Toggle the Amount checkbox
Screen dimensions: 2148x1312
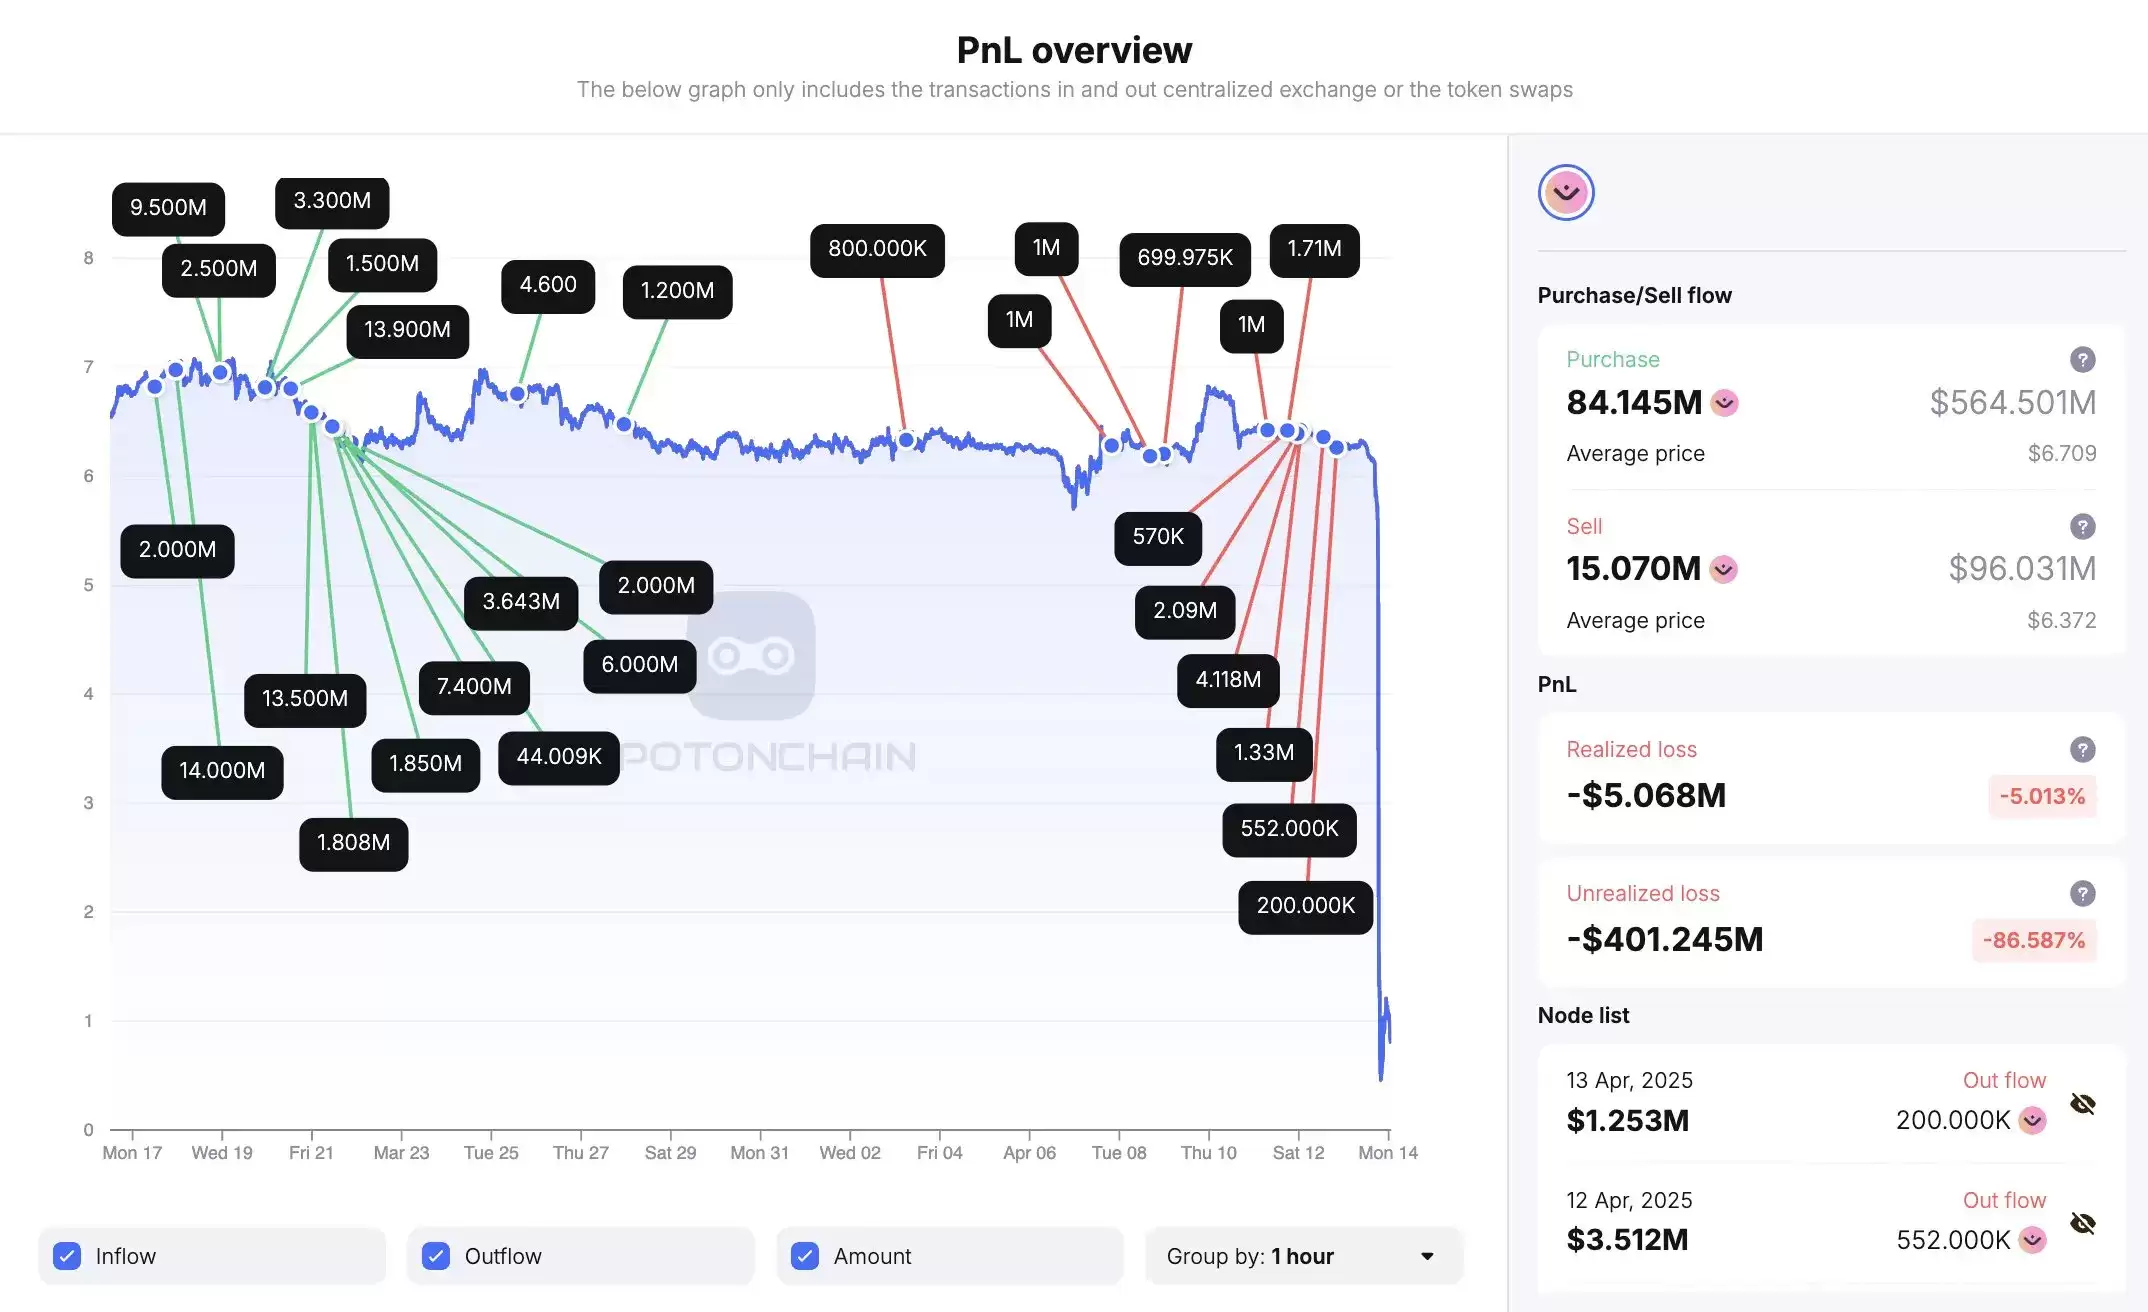805,1256
